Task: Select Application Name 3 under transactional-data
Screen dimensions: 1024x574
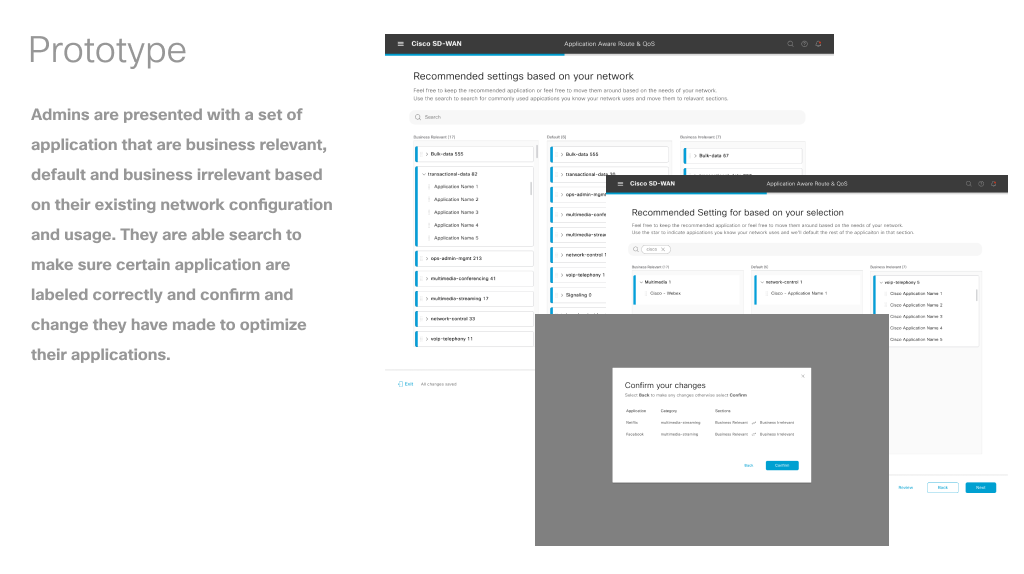Action: (456, 212)
